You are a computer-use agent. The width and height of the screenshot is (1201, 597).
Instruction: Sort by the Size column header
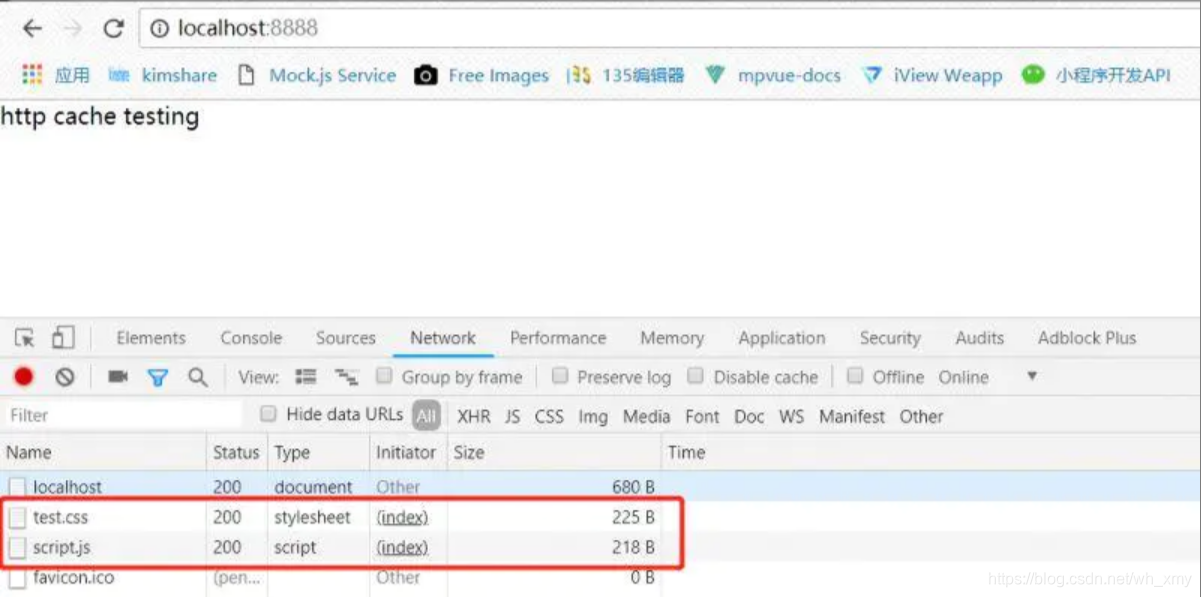555,452
